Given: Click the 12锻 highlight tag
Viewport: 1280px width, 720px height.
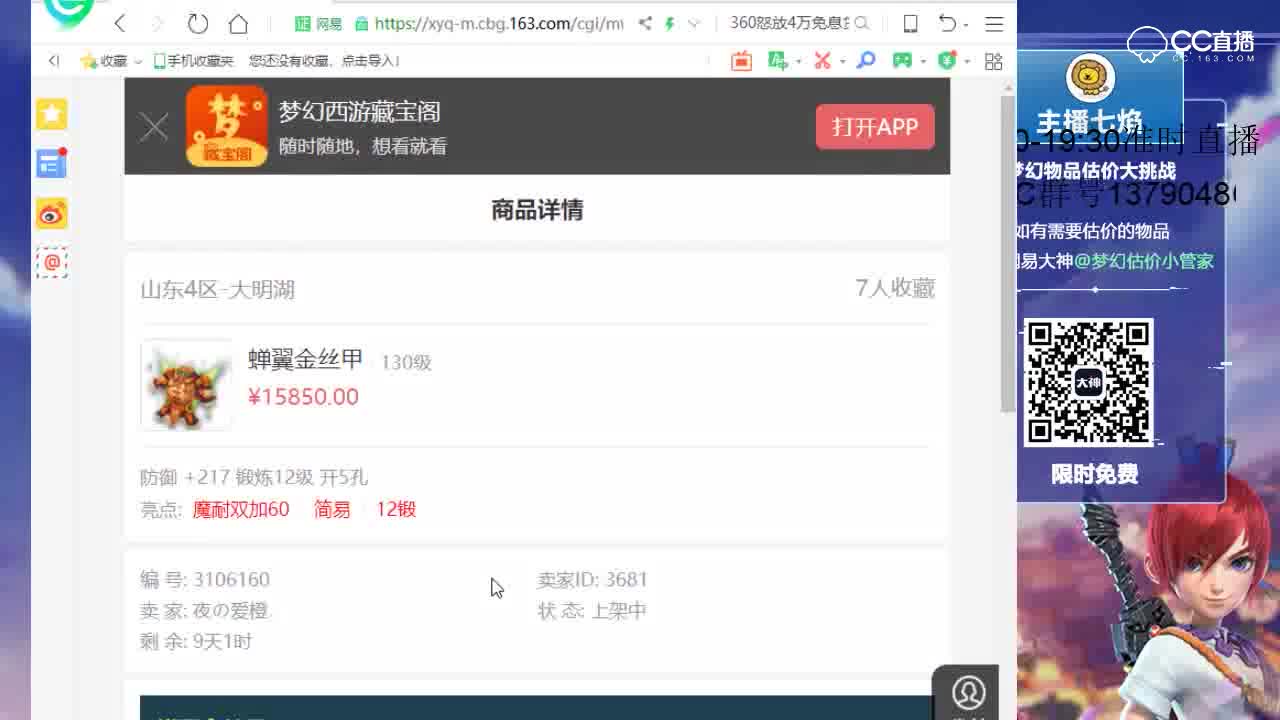Looking at the screenshot, I should 396,509.
